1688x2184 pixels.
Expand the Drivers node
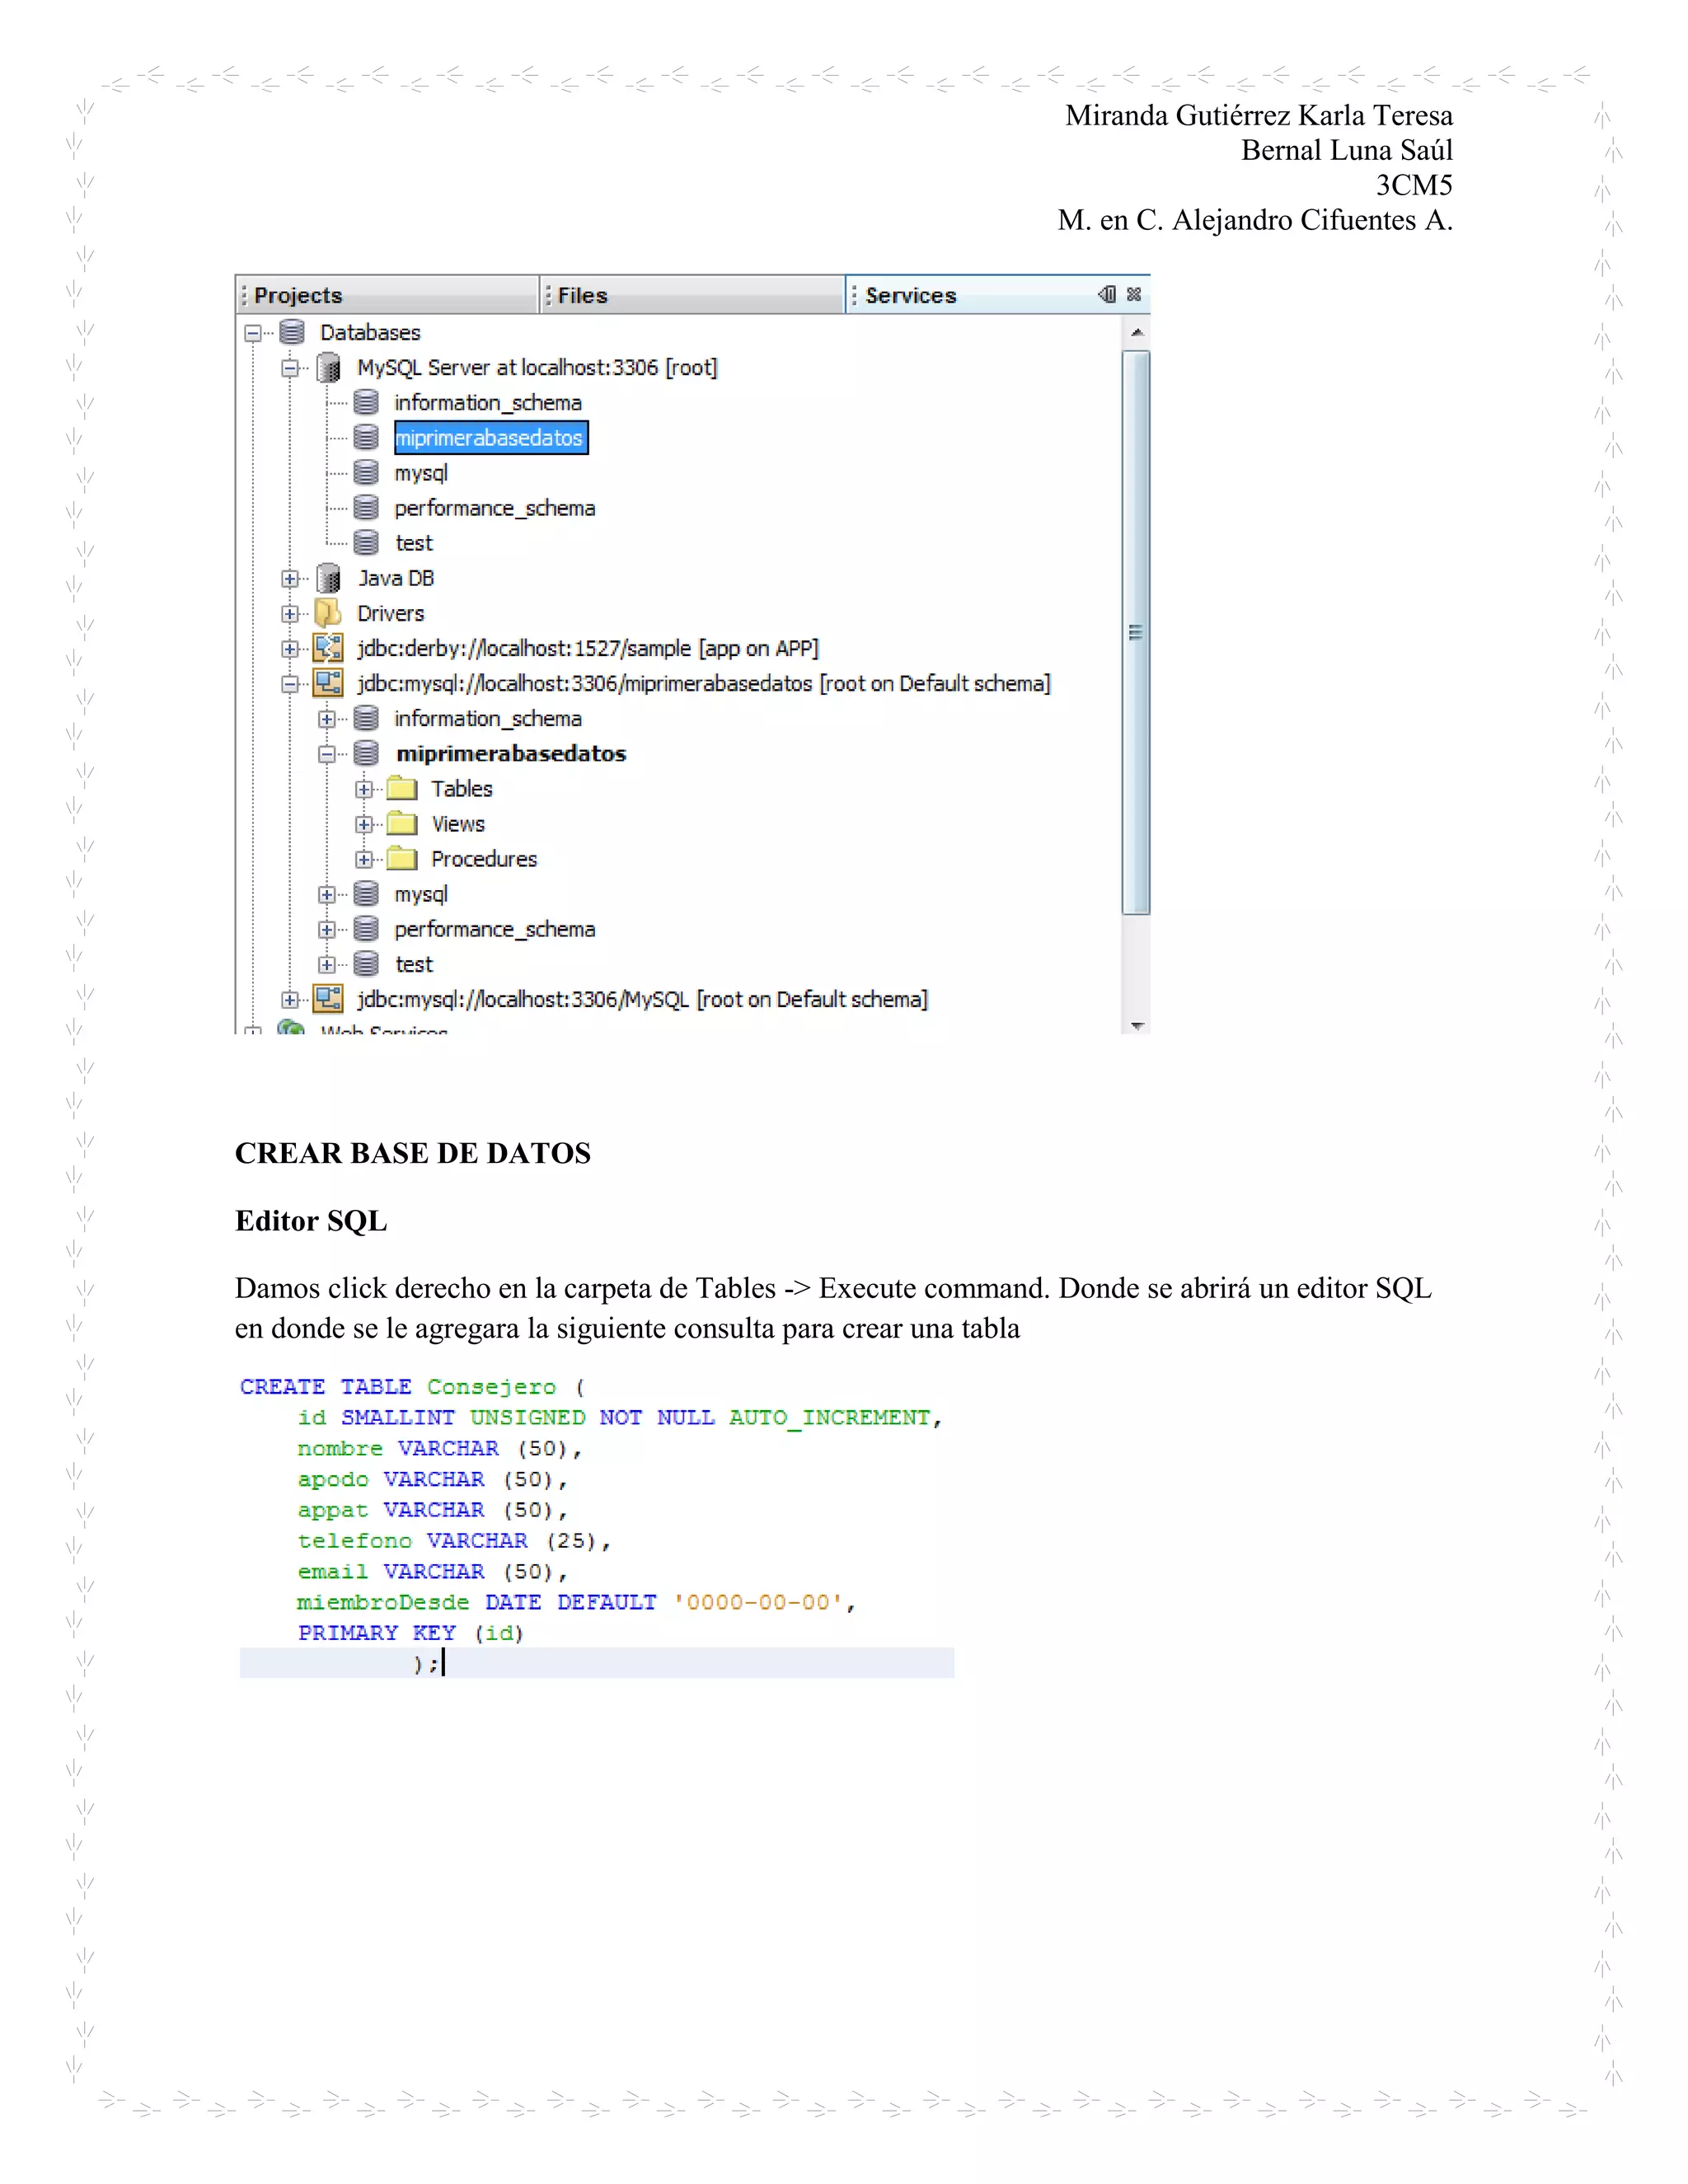click(290, 614)
